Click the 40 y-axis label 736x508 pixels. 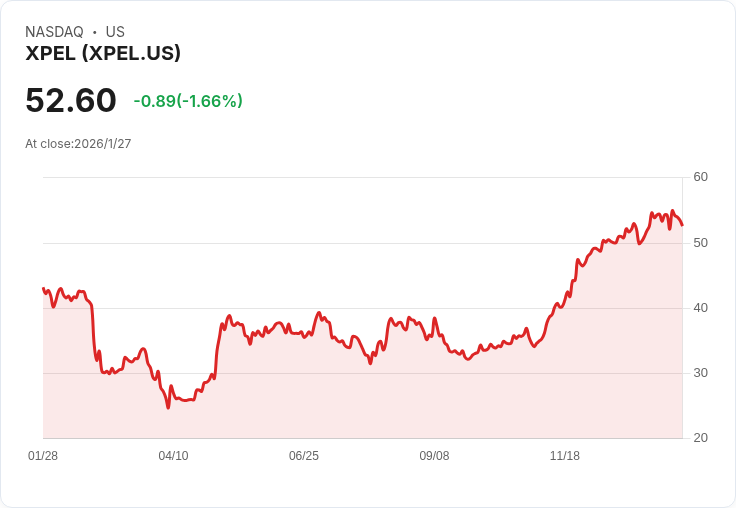point(700,308)
